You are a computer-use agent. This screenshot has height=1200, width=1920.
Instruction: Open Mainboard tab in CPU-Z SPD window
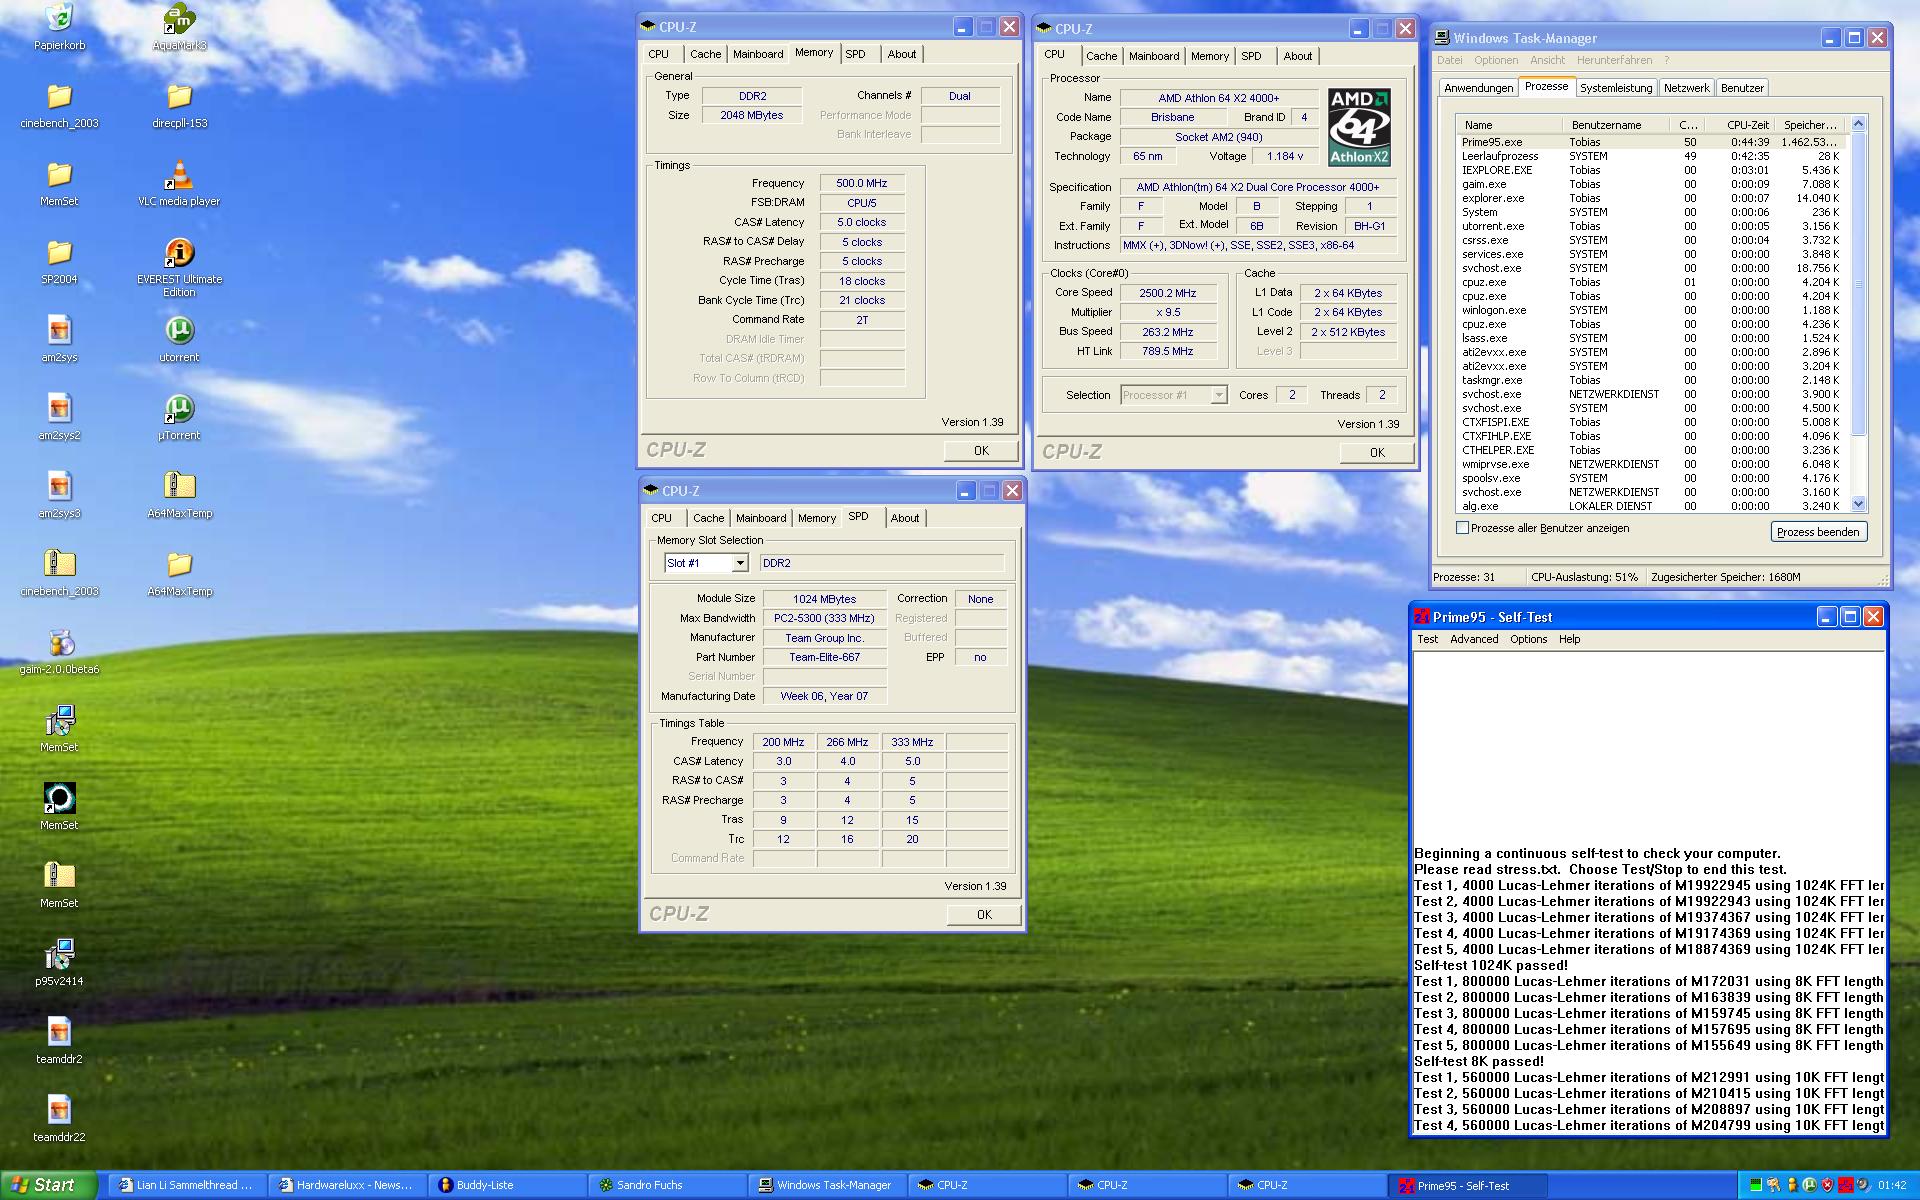(761, 518)
